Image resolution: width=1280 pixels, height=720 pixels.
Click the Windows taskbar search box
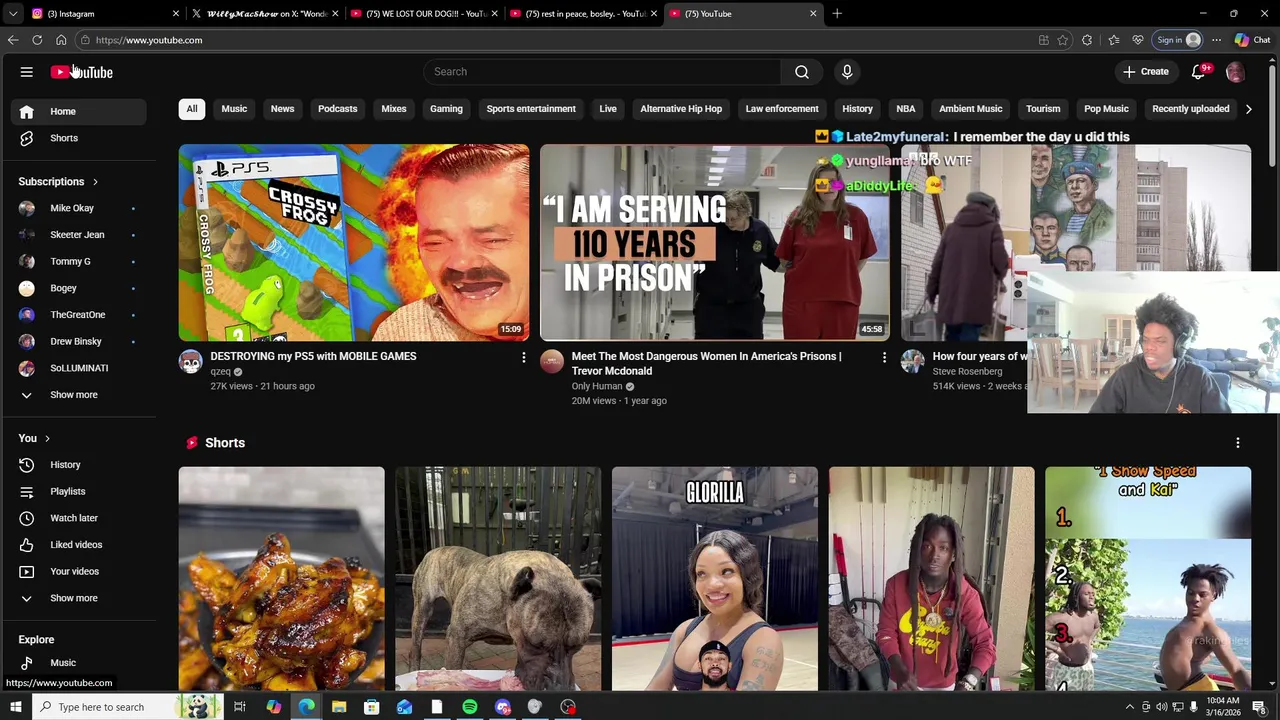point(127,707)
